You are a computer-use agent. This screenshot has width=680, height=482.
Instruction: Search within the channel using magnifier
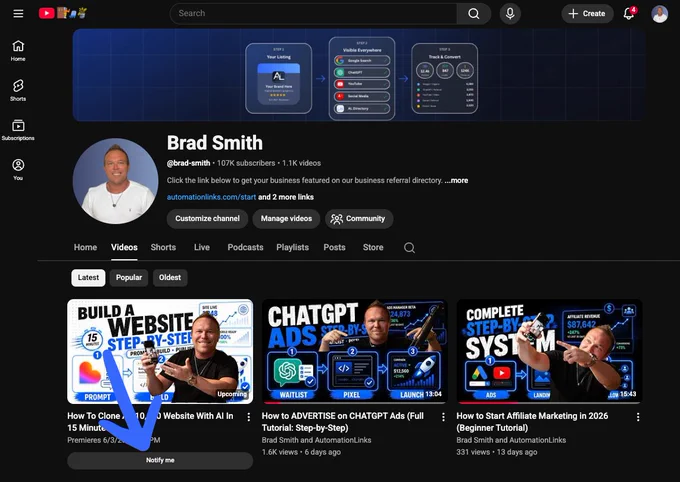point(409,248)
